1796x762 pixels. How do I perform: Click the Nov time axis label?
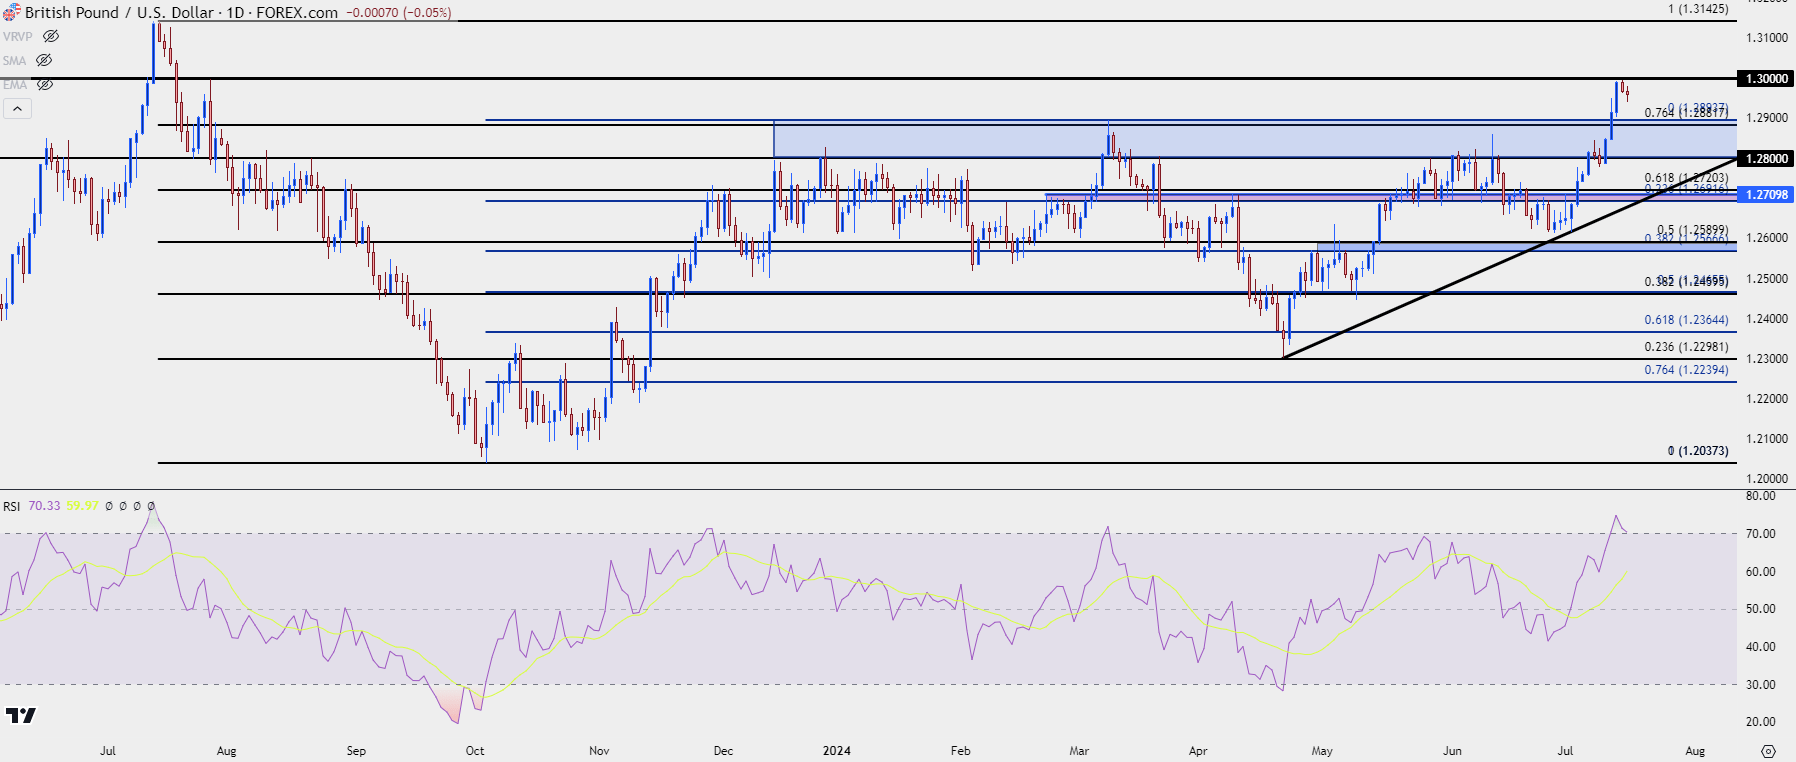click(599, 751)
